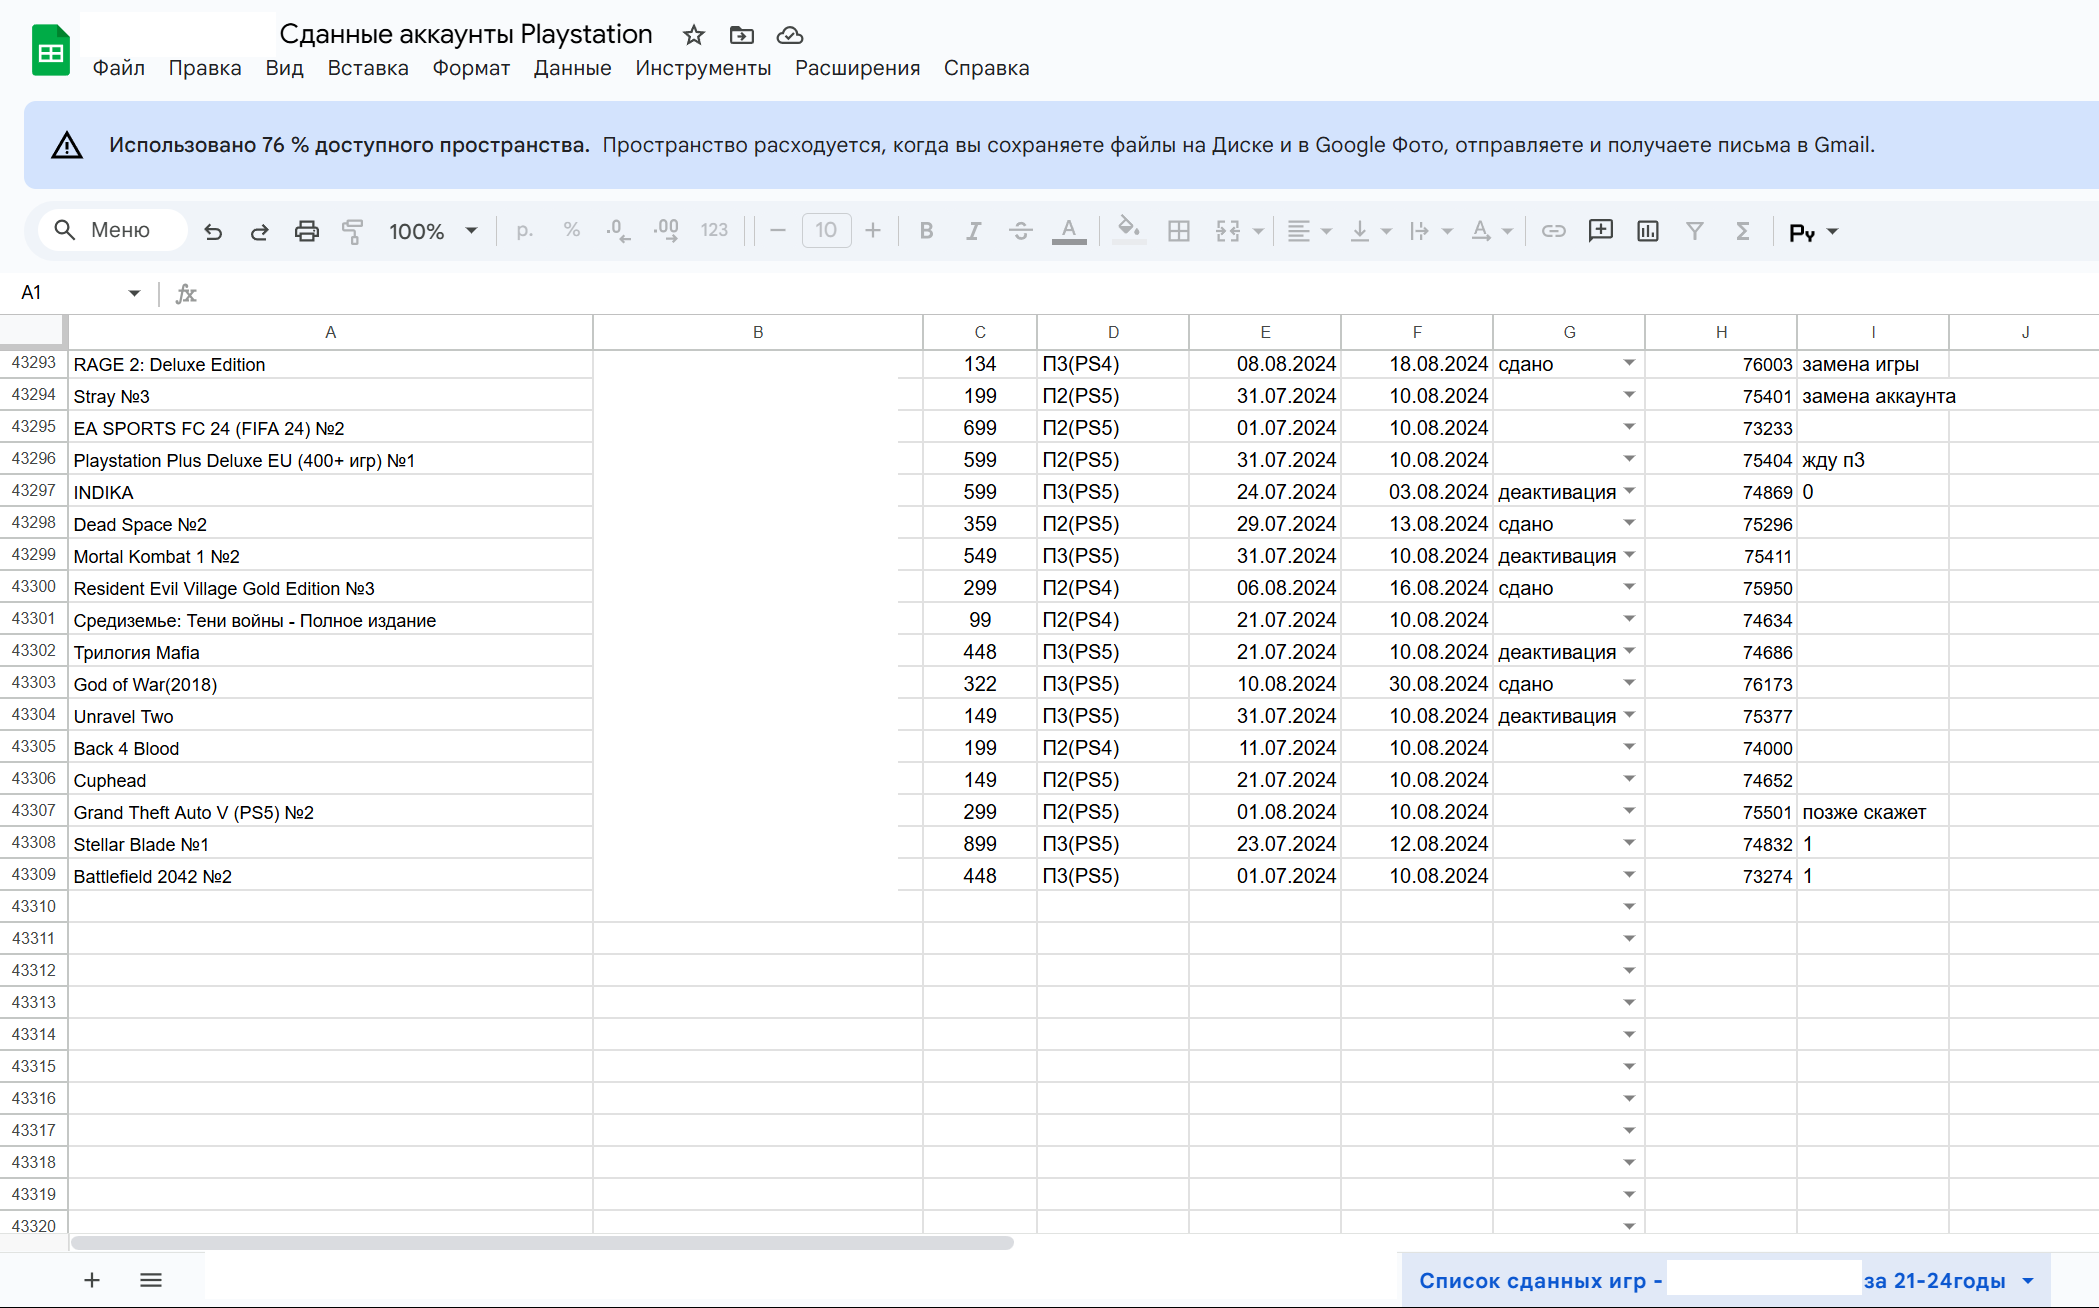The image size is (2099, 1308).
Task: Open horizontal align dropdown
Action: point(1309,231)
